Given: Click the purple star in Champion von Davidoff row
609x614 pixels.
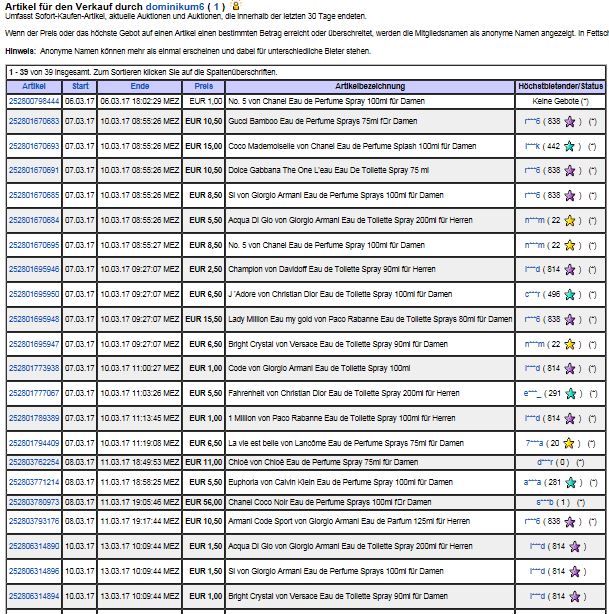Looking at the screenshot, I should pos(570,269).
